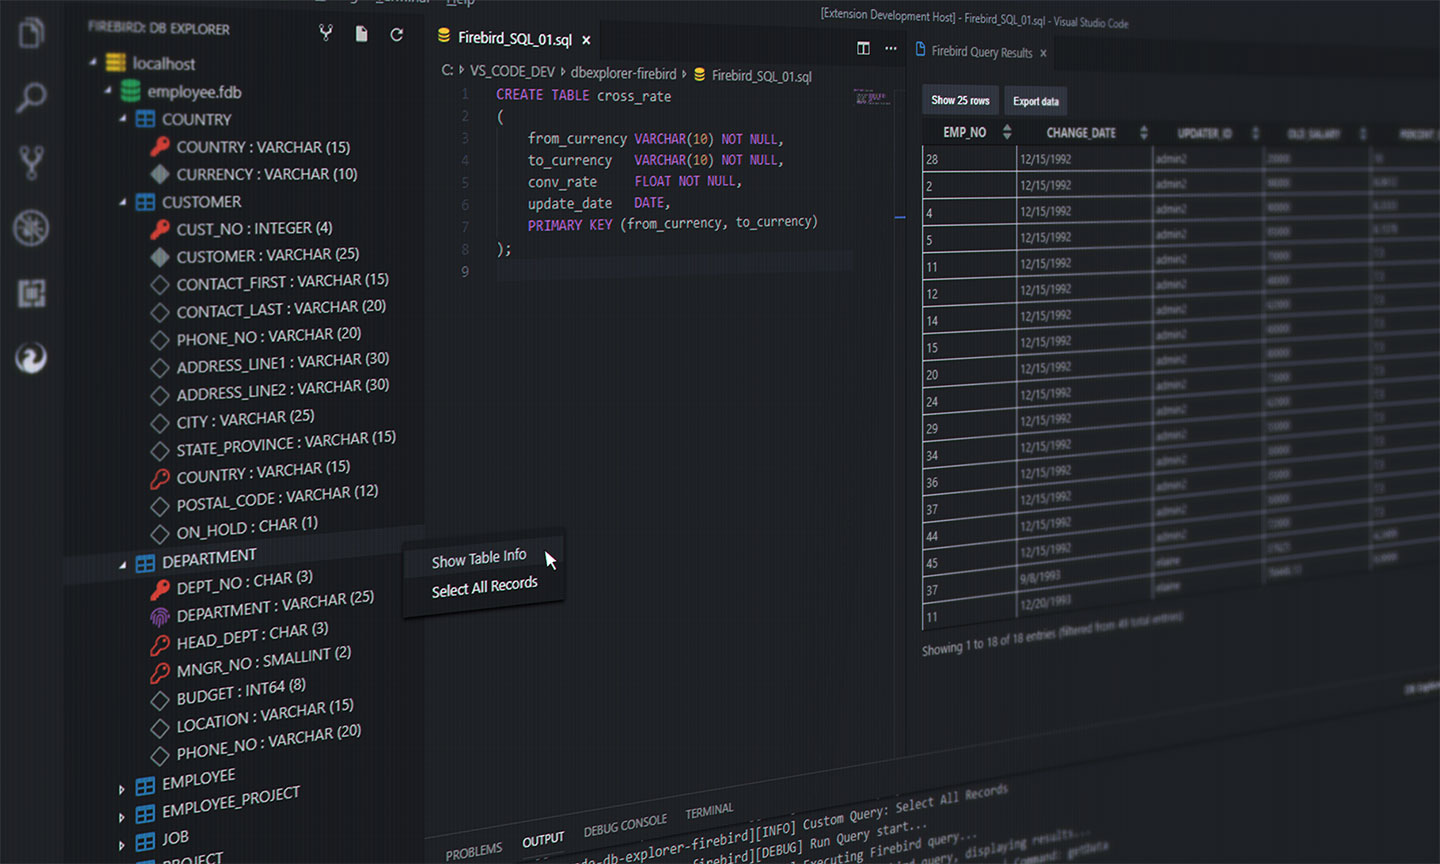The image size is (1440, 864).
Task: Click the Show 25 rows button
Action: click(960, 100)
